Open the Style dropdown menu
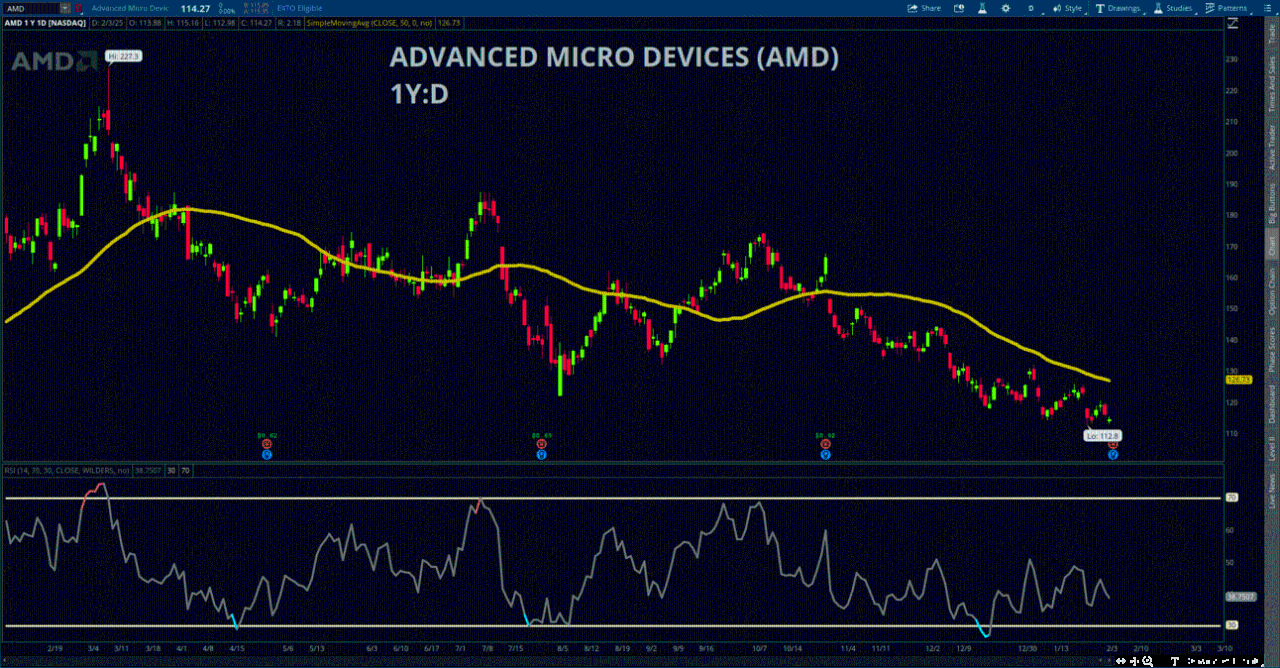Screen dimensions: 1280x668 (x=1067, y=8)
